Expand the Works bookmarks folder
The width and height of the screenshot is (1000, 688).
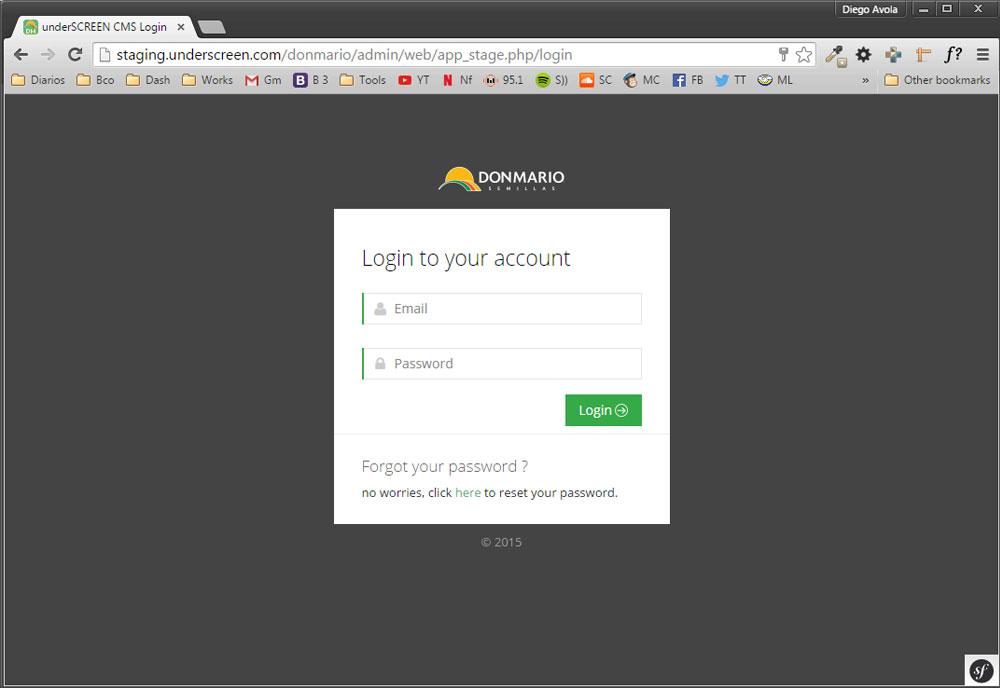click(x=207, y=80)
